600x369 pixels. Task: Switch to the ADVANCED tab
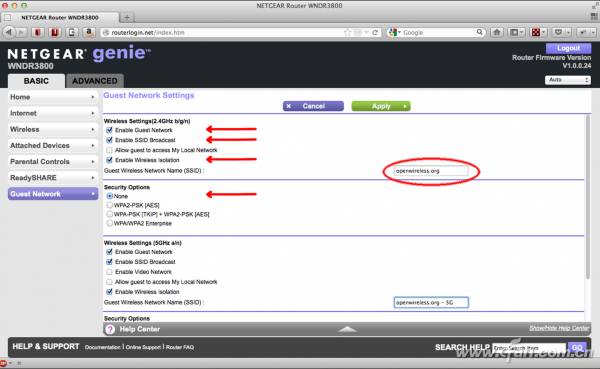(95, 81)
